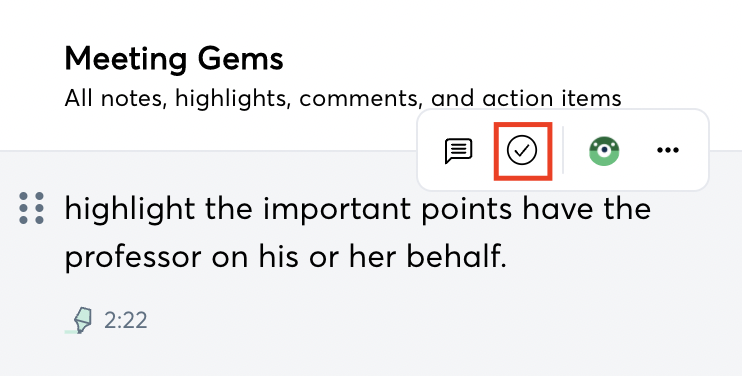Jump to the 2:22 timestamp
Screen dimensions: 742x376
(125, 320)
